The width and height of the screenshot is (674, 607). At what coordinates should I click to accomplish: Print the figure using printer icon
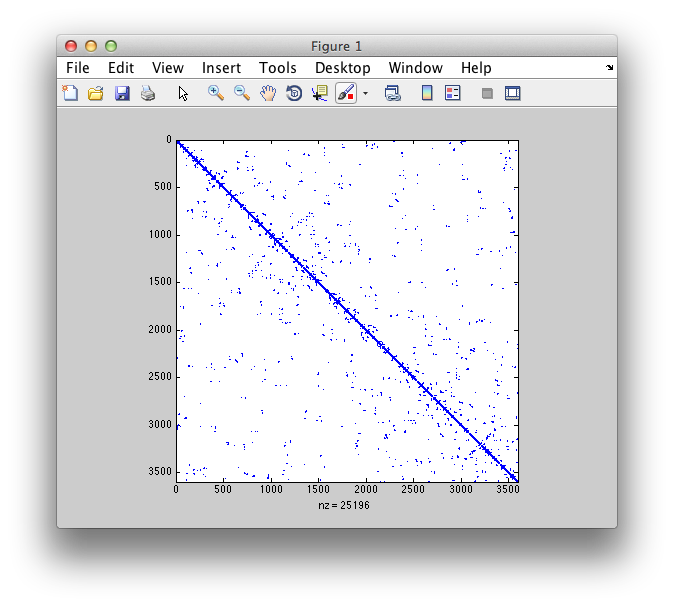[x=148, y=93]
